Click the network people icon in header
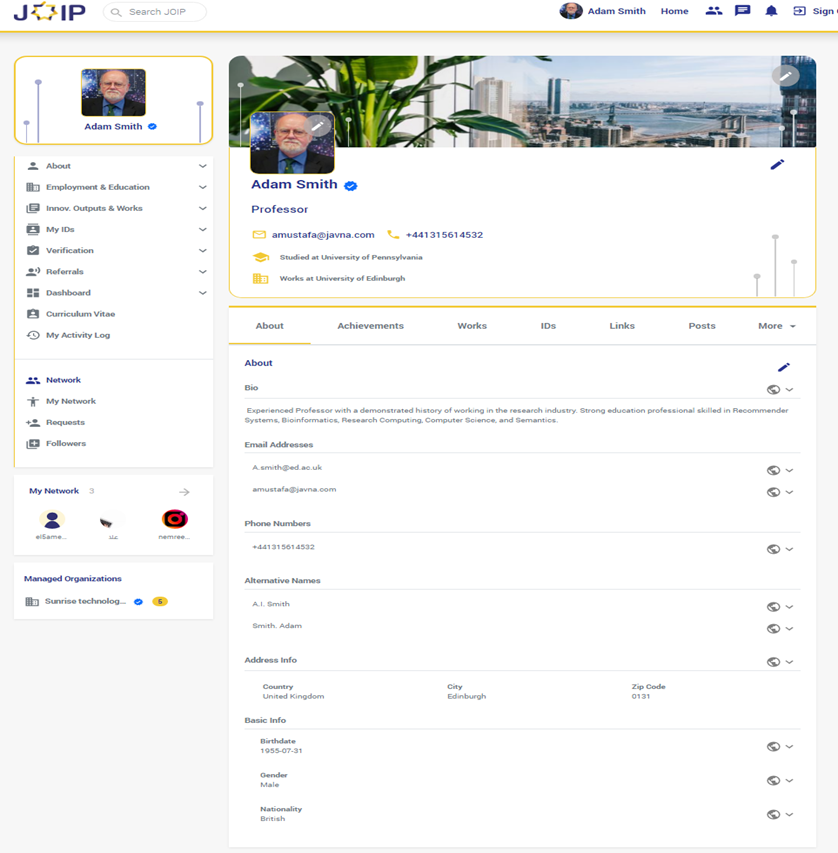Image resolution: width=838 pixels, height=853 pixels. pos(713,11)
